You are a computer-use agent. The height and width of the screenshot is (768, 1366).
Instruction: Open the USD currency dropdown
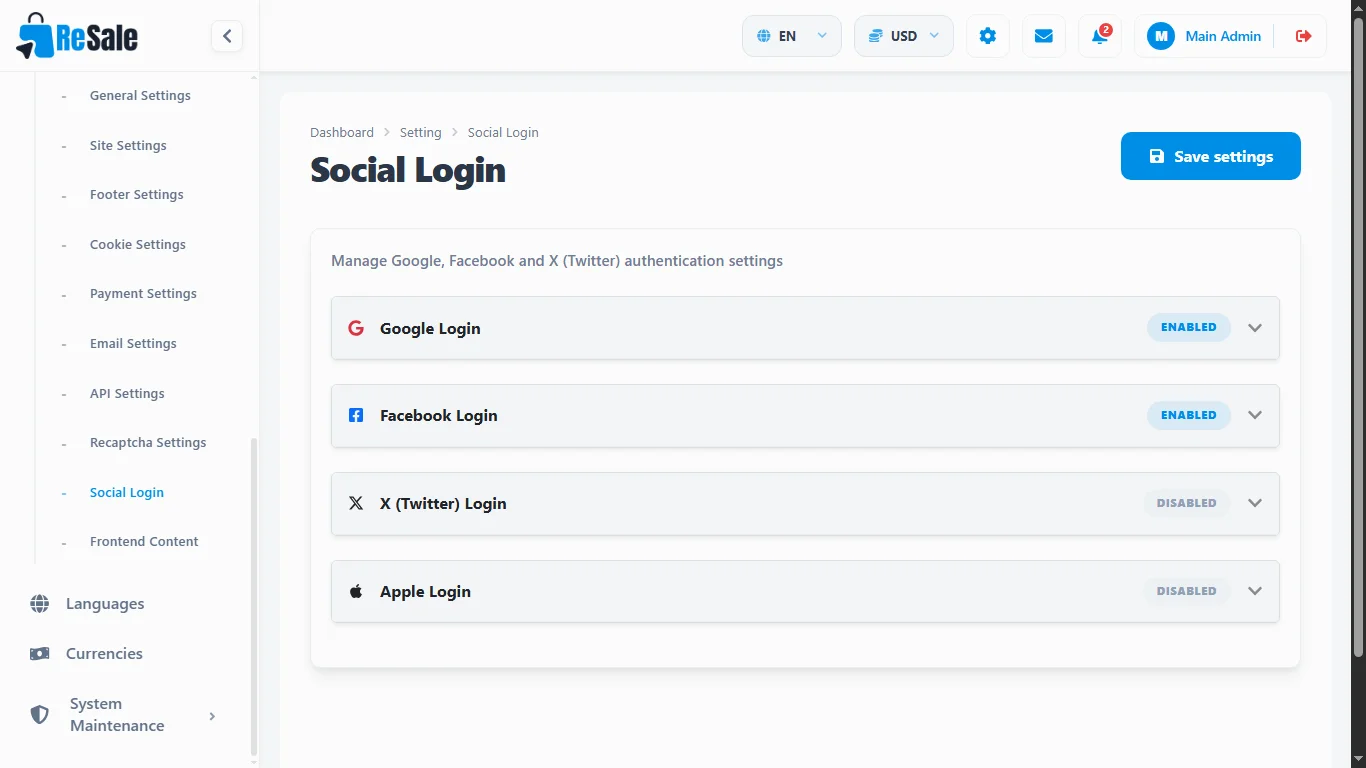point(904,36)
